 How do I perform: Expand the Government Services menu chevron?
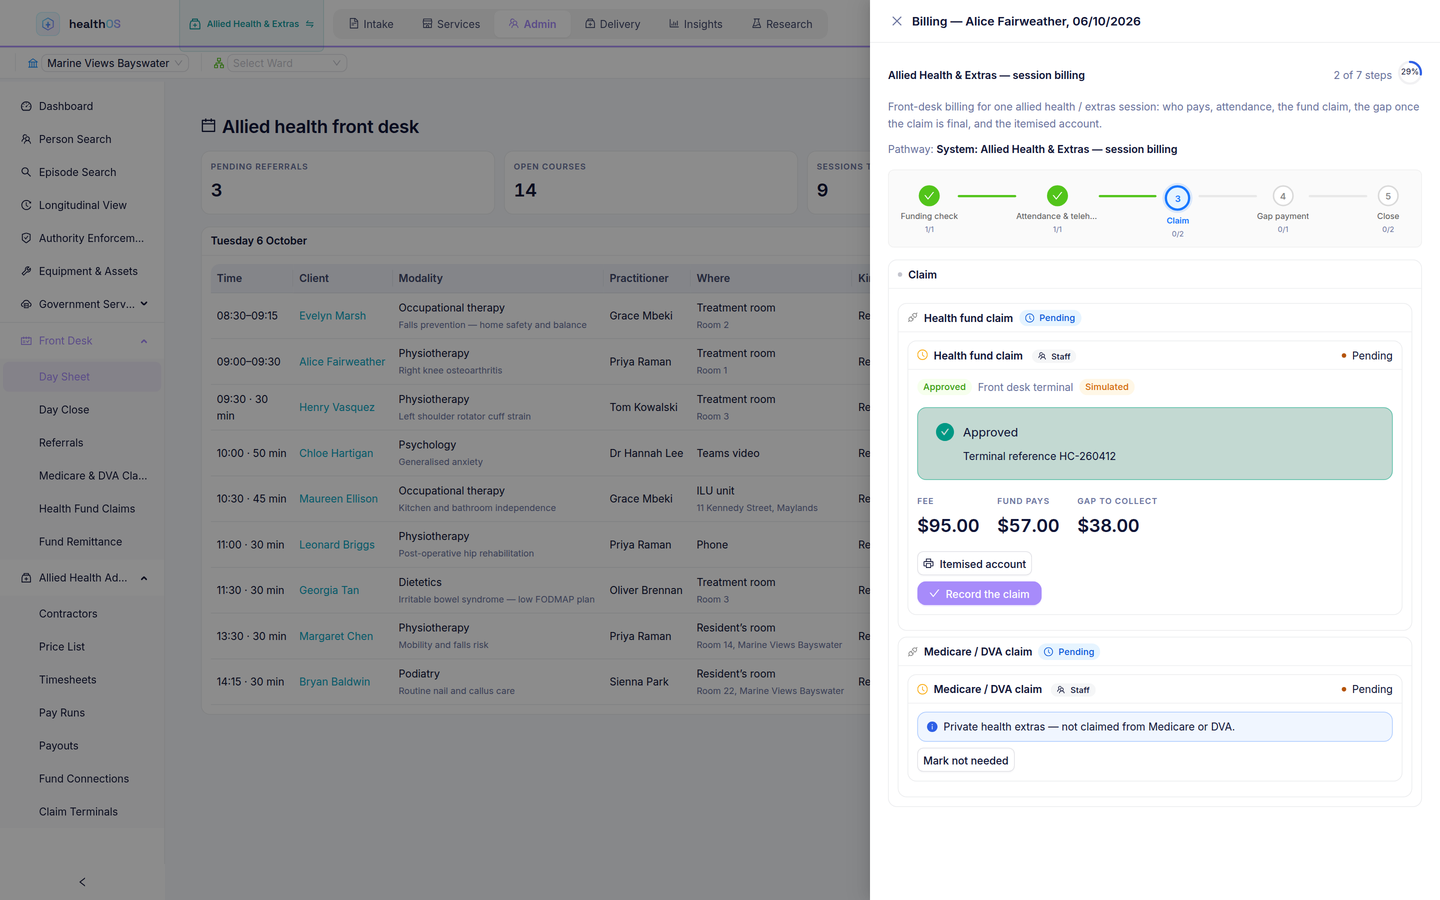(x=144, y=304)
